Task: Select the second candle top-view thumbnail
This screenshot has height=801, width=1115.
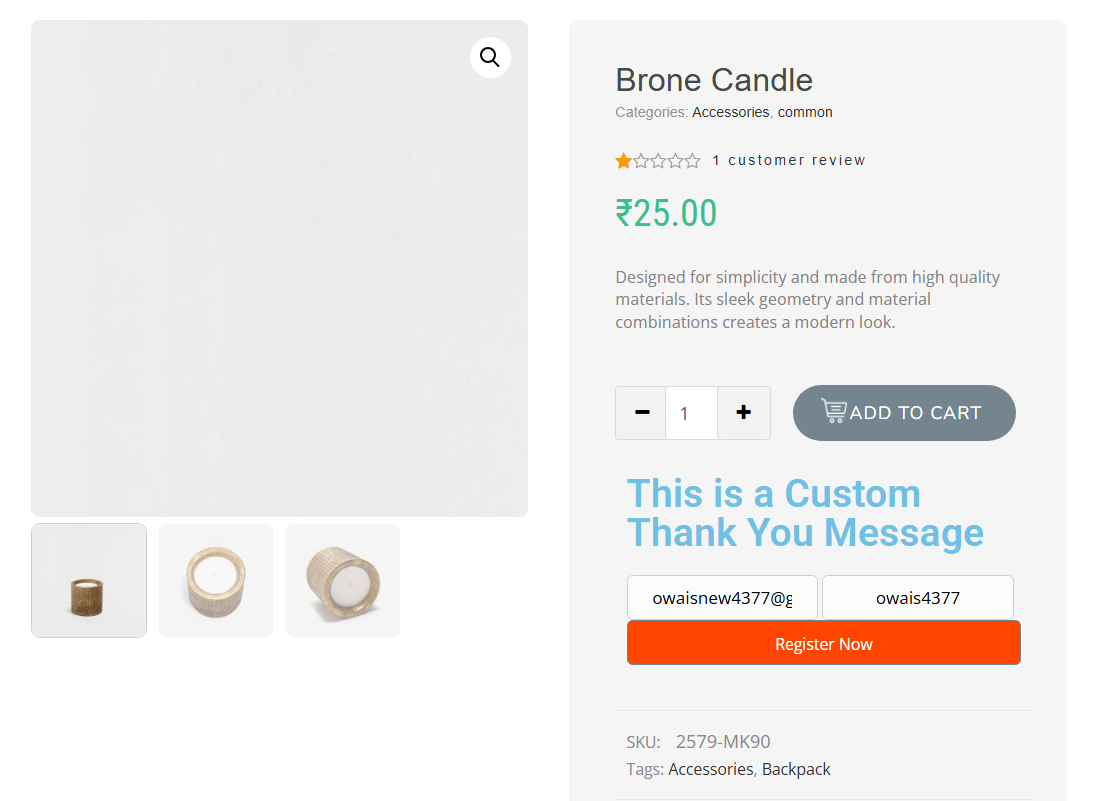Action: pyautogui.click(x=216, y=580)
